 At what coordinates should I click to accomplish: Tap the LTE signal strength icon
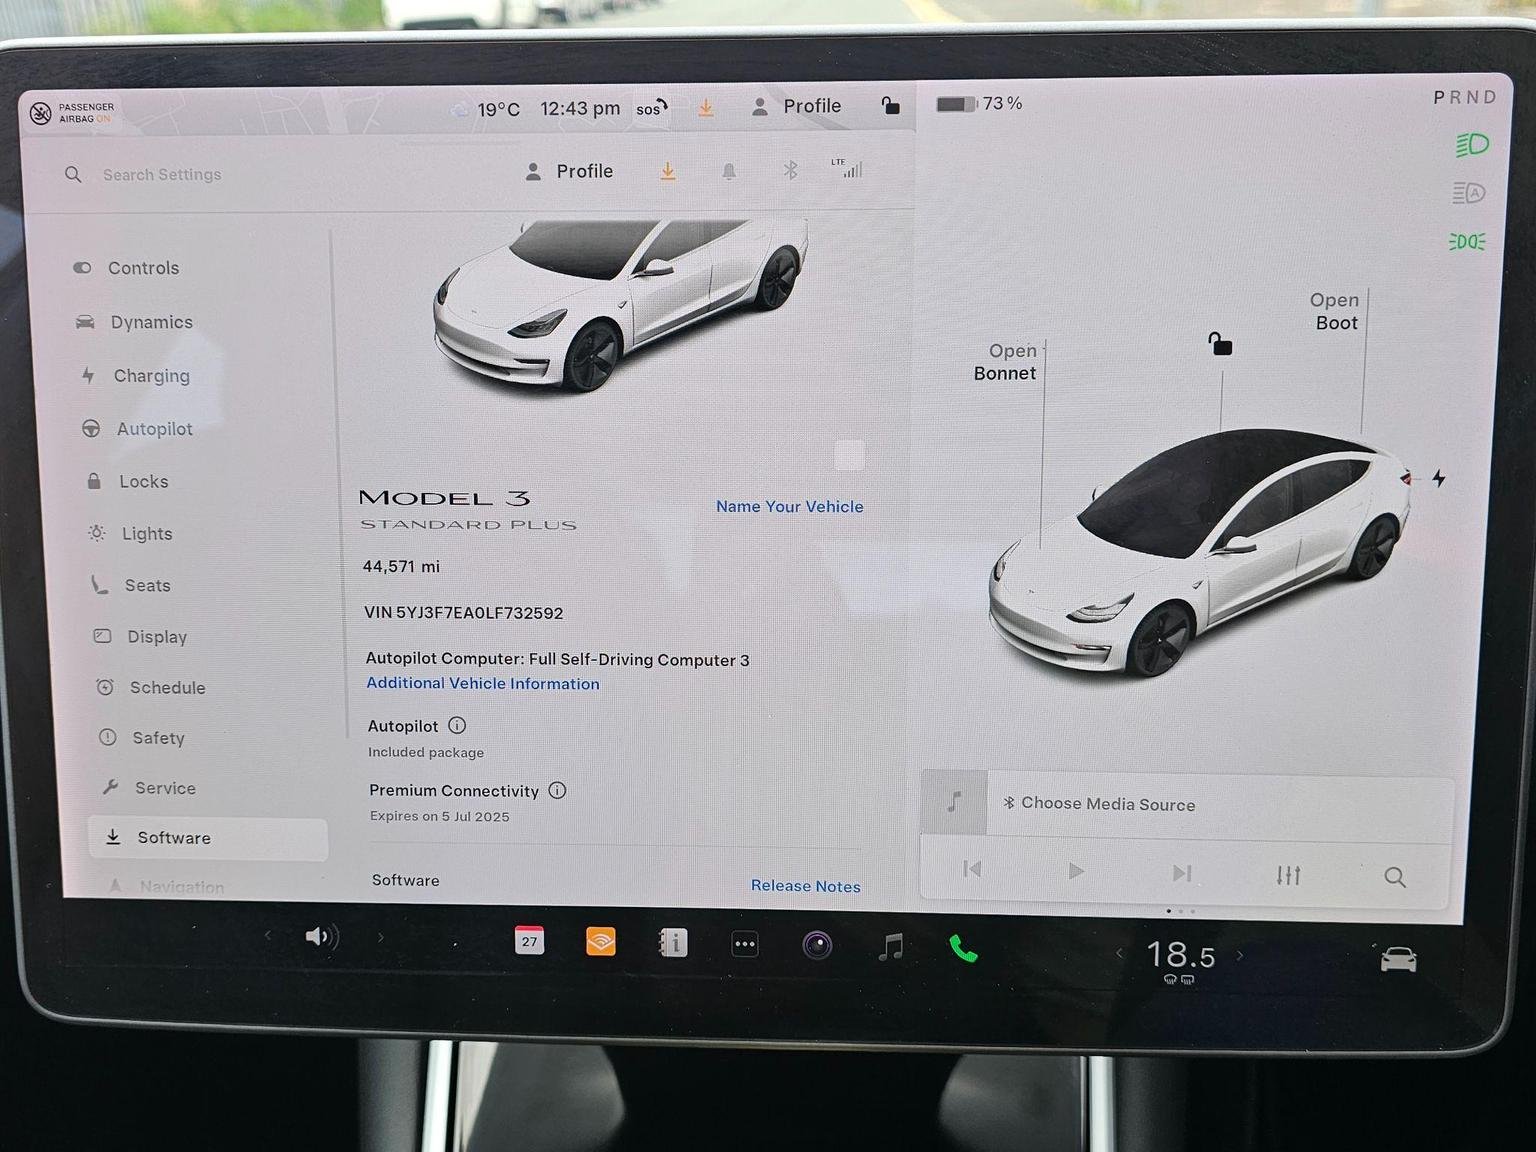[x=847, y=168]
